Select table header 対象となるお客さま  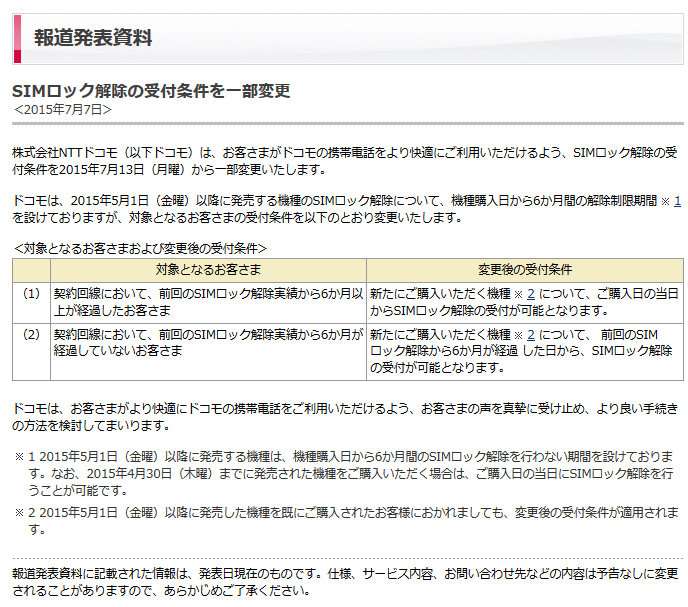tap(208, 269)
